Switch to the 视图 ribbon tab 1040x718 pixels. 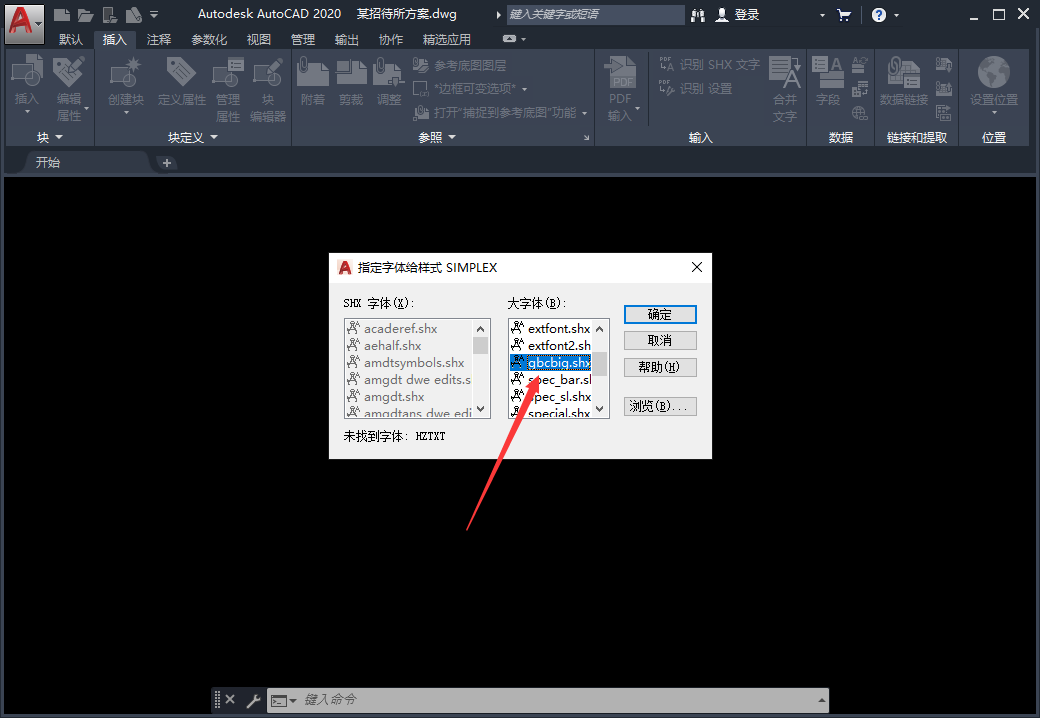coord(259,40)
